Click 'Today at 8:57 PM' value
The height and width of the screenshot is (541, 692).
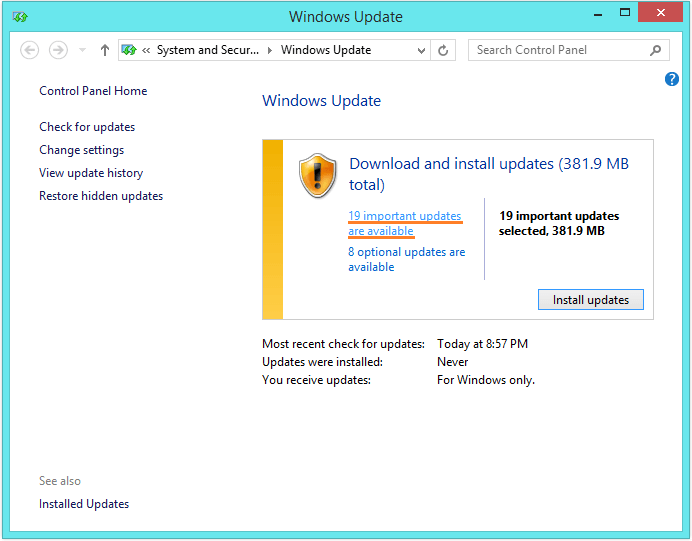coord(482,344)
